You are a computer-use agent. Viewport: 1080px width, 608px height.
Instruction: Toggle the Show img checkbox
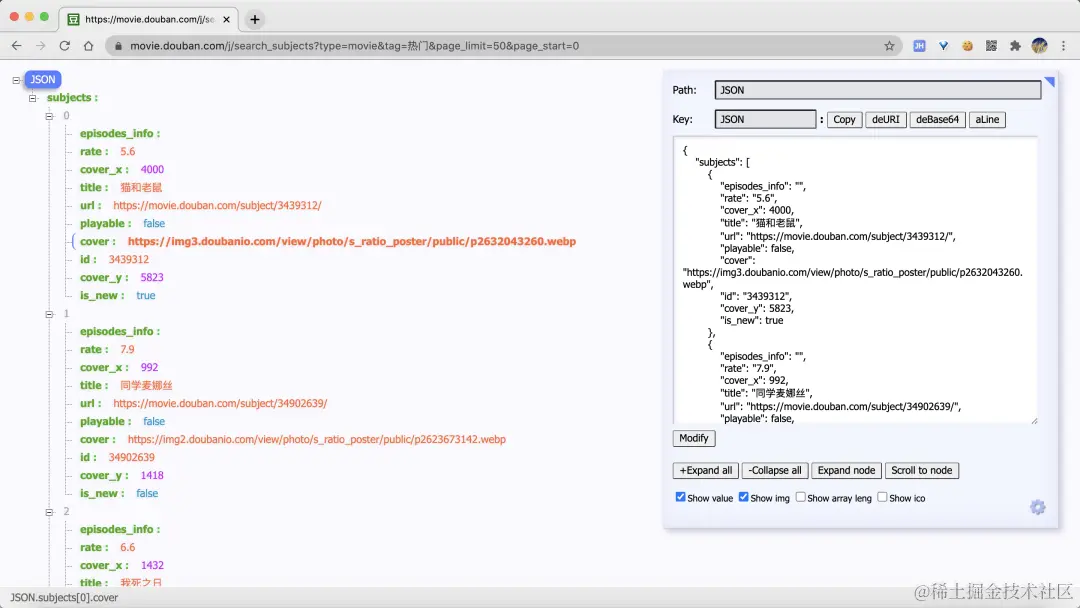(744, 497)
